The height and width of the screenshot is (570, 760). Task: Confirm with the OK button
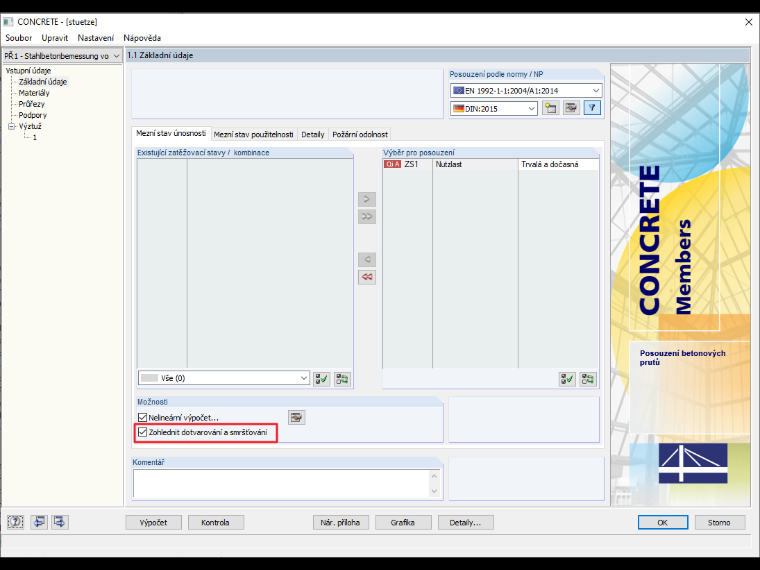[x=663, y=522]
